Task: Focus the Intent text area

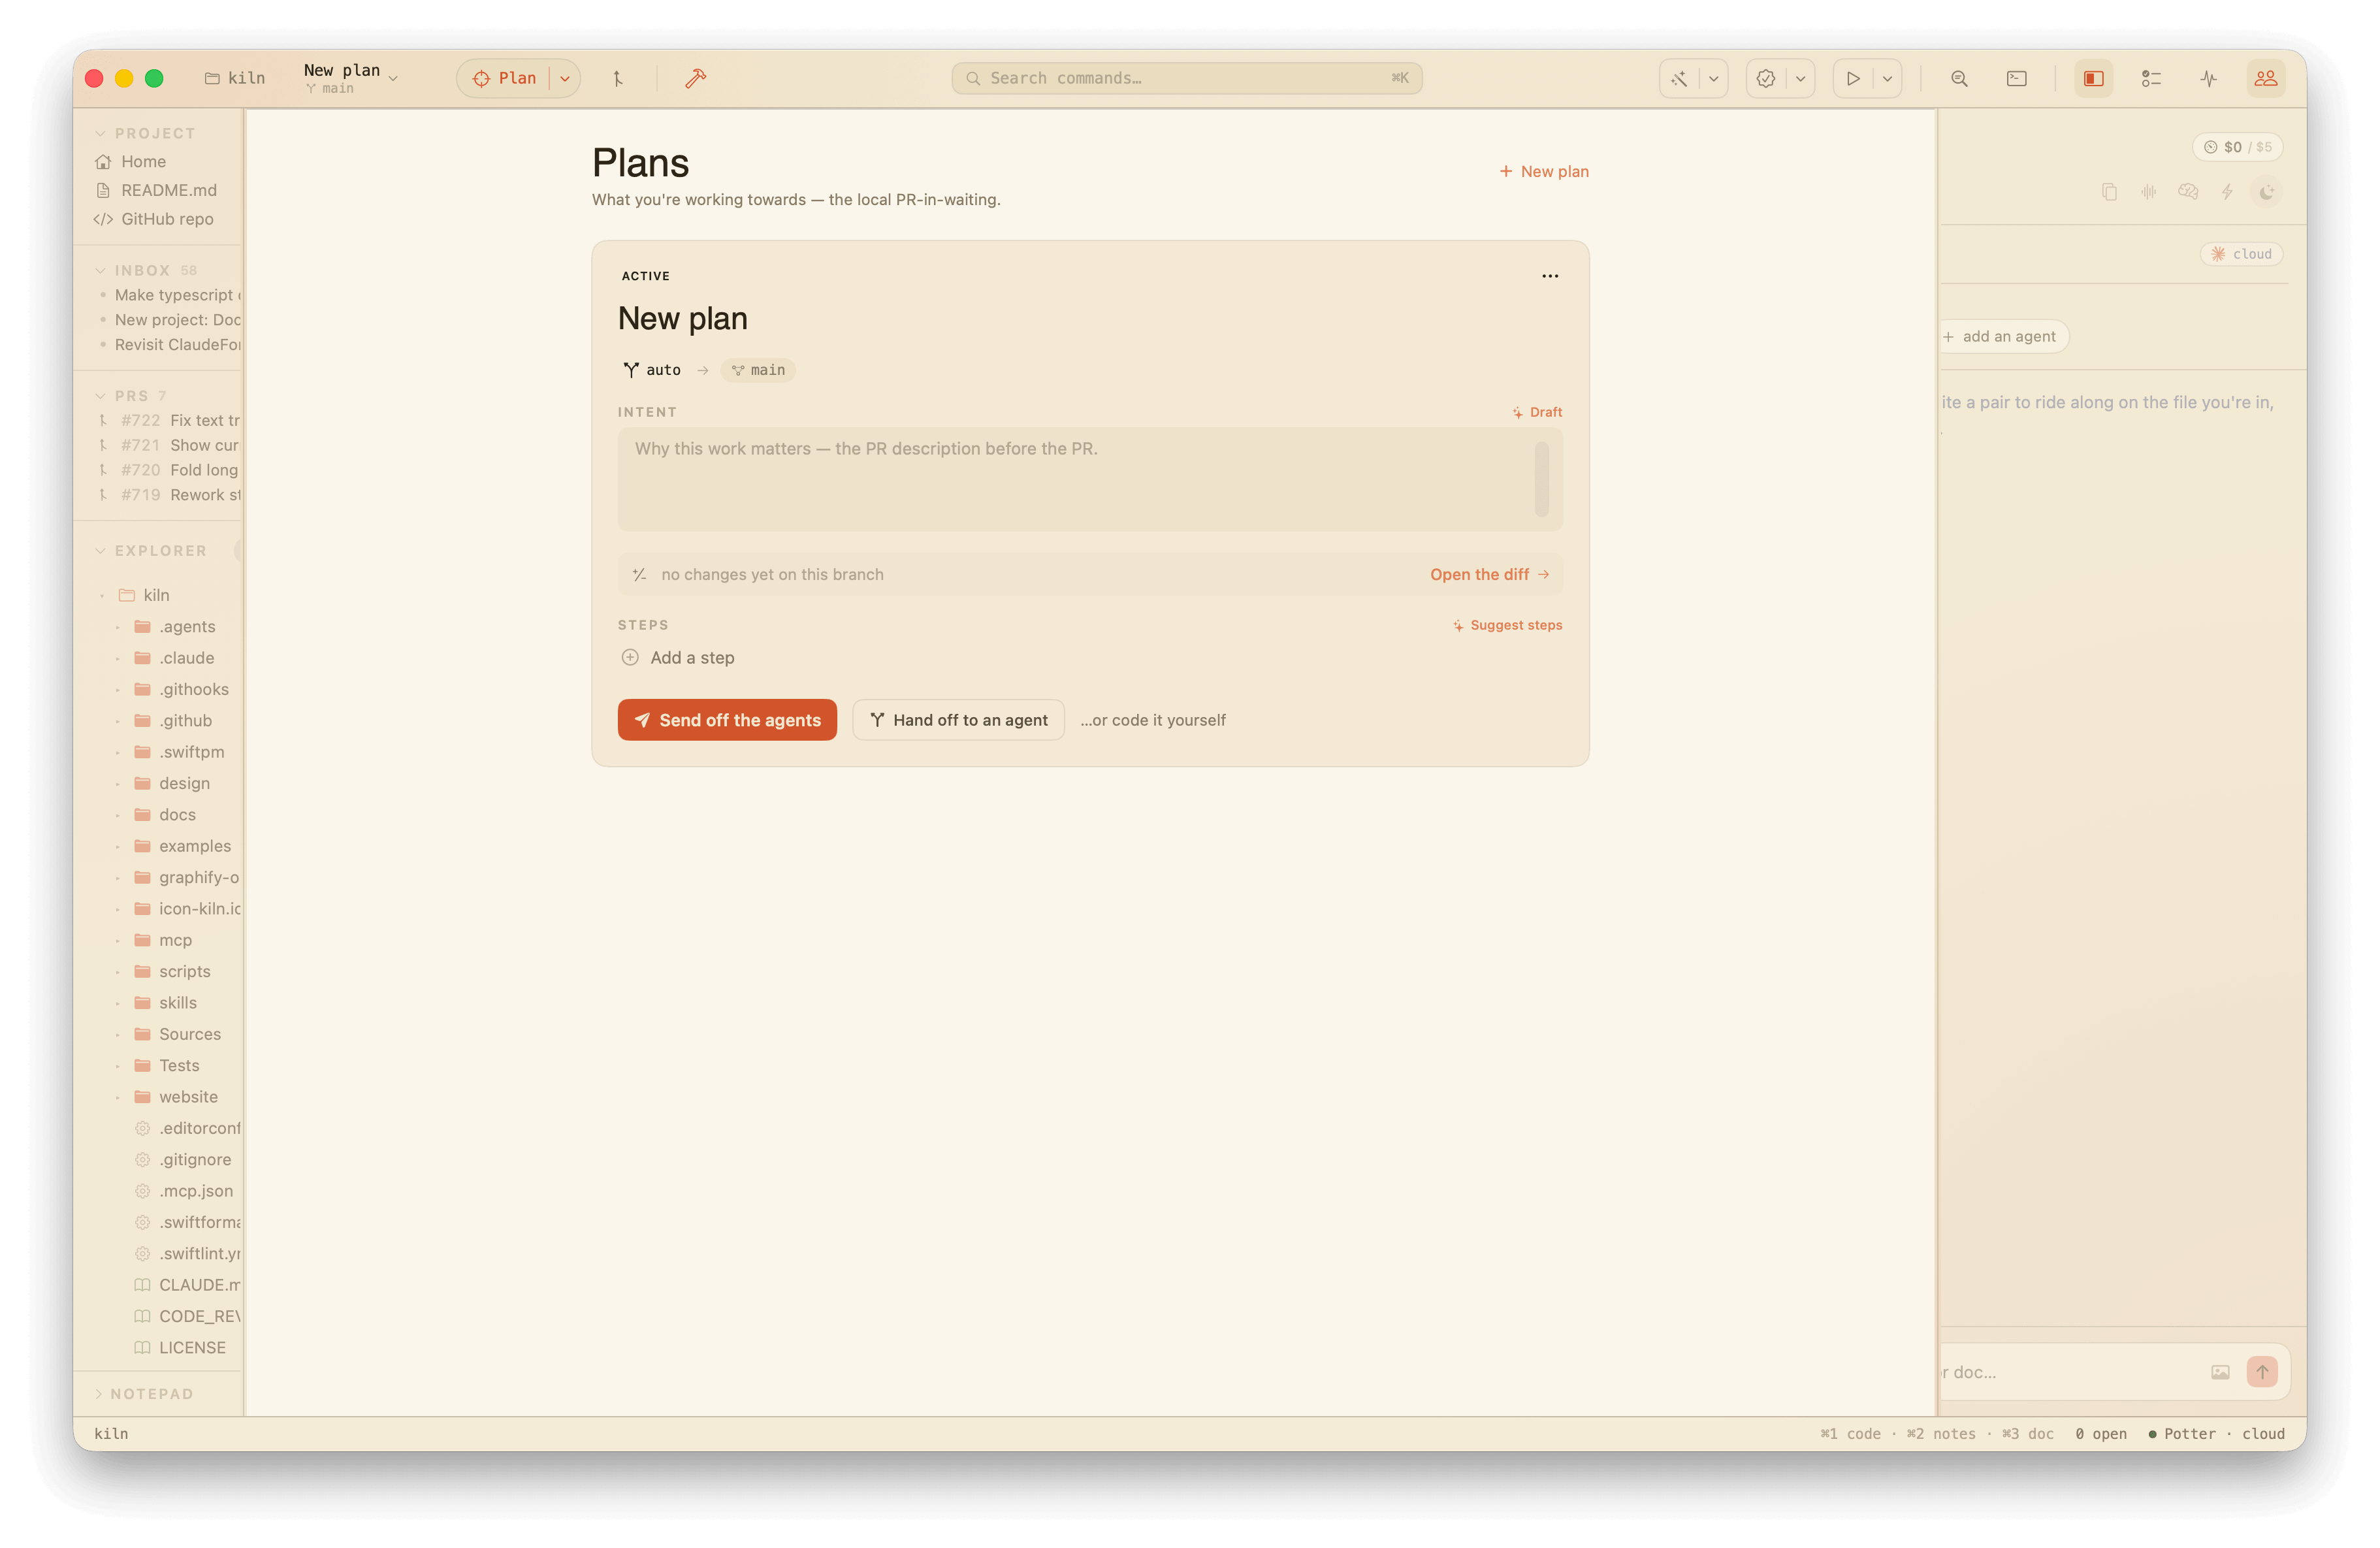Action: [x=1090, y=479]
